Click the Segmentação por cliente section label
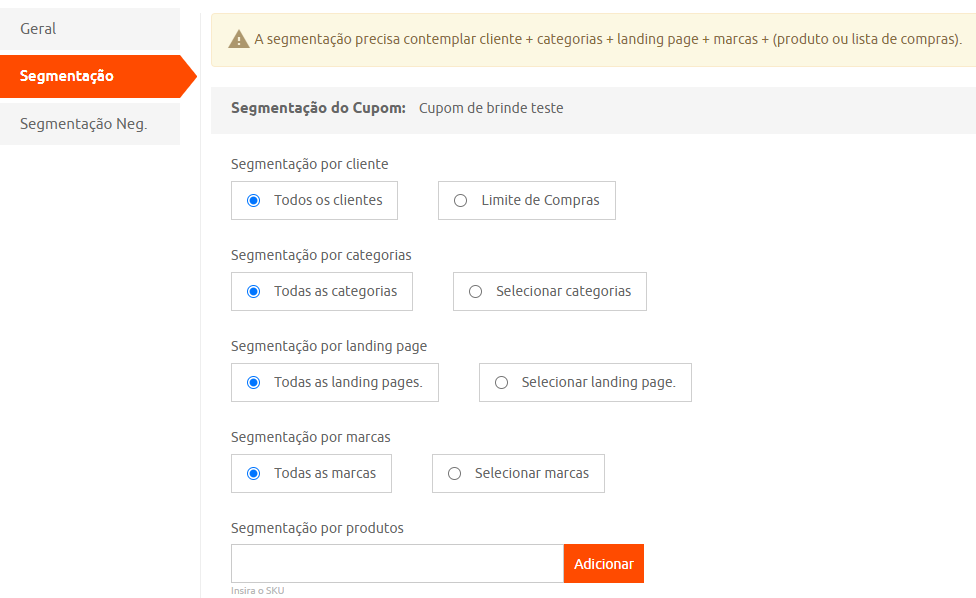The image size is (976, 598). [x=309, y=164]
